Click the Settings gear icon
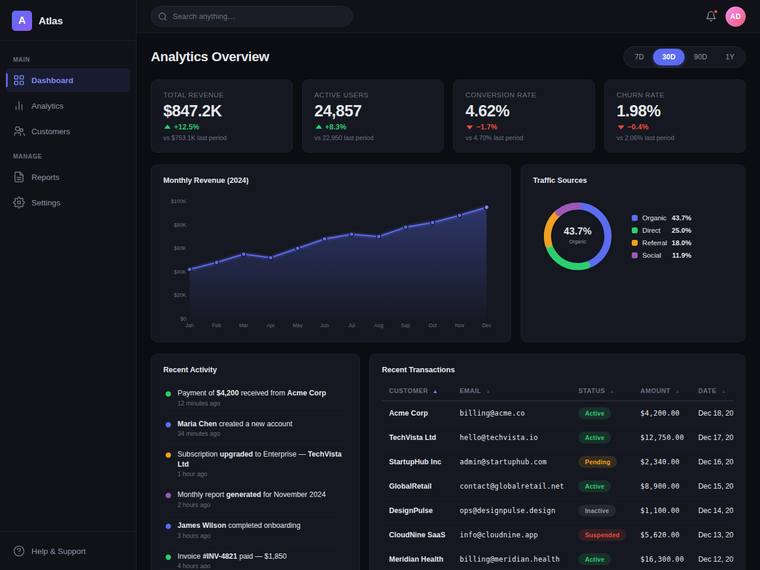 (19, 203)
